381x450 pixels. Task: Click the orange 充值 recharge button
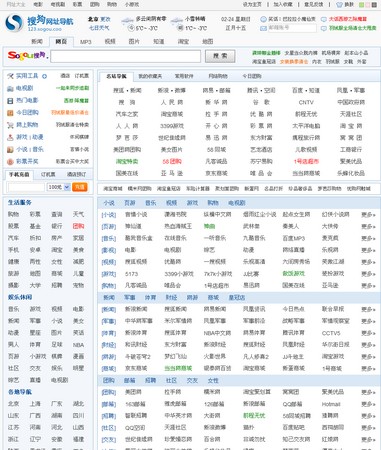click(80, 187)
